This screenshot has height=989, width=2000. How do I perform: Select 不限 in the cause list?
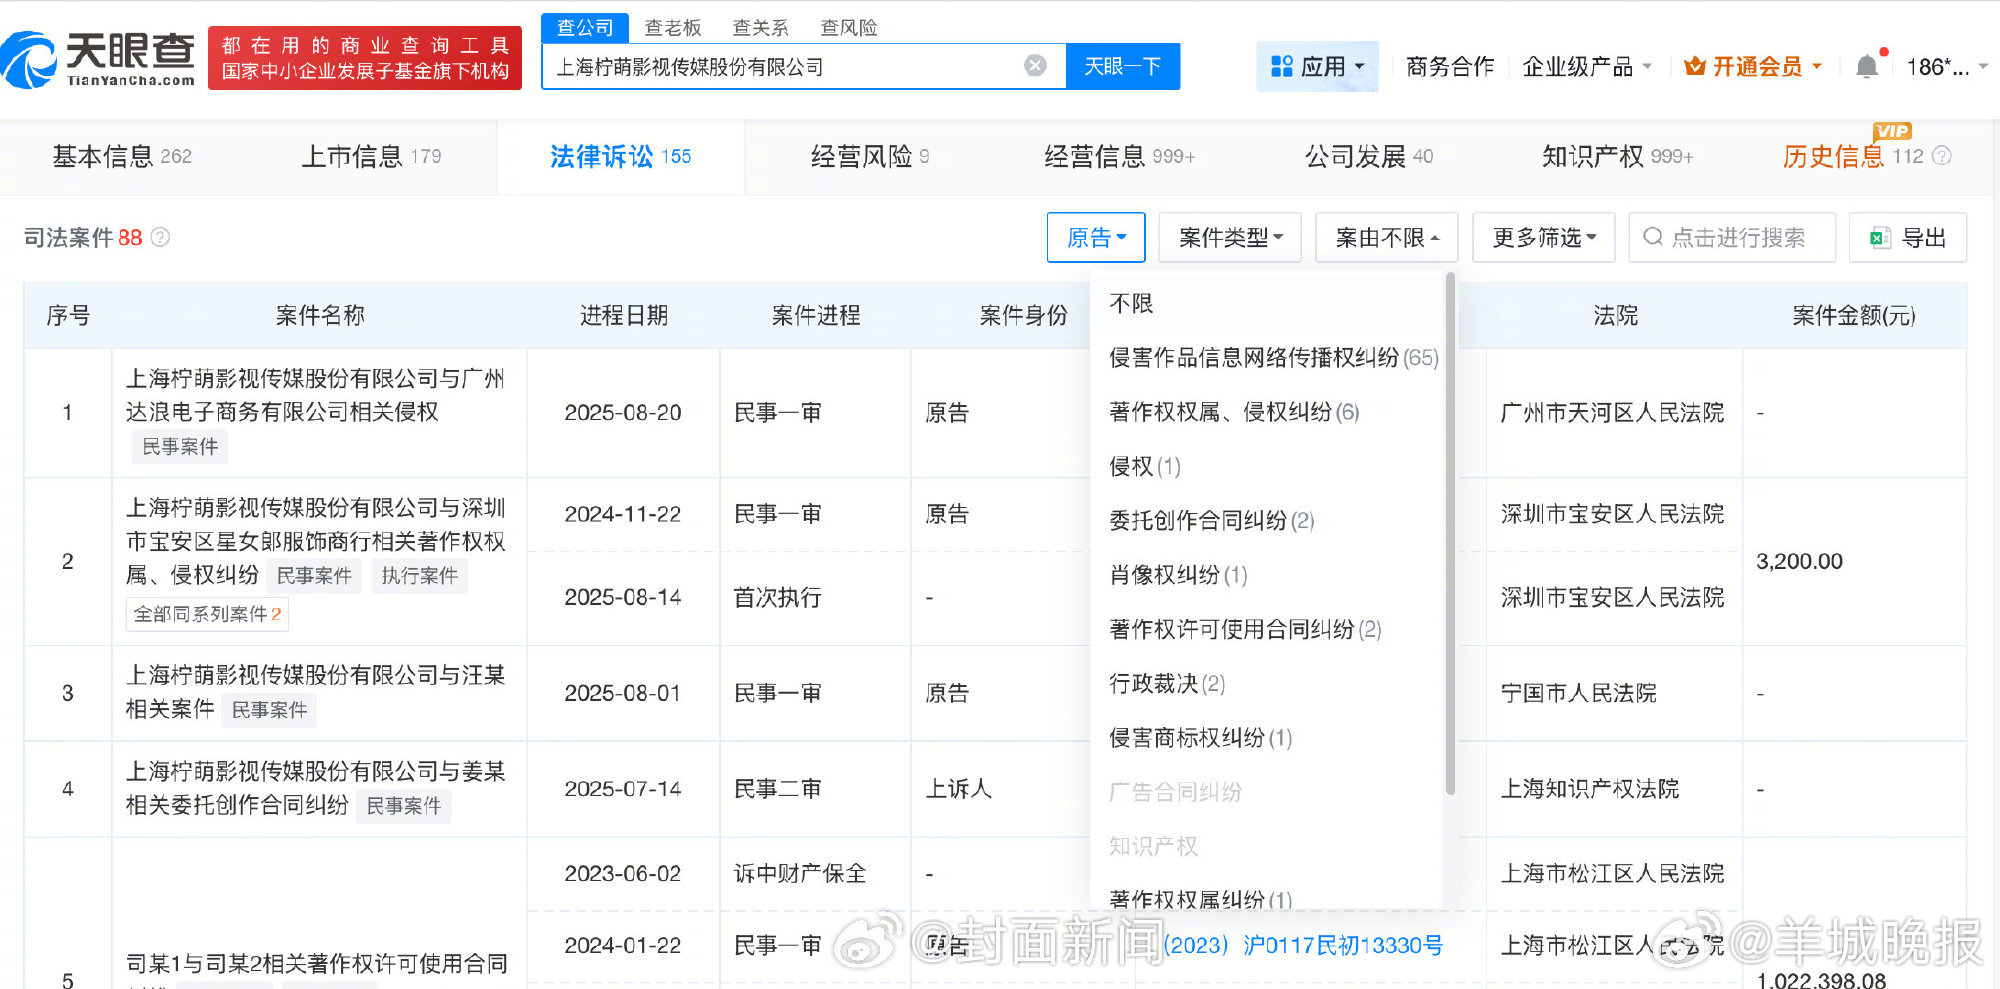tap(1131, 303)
